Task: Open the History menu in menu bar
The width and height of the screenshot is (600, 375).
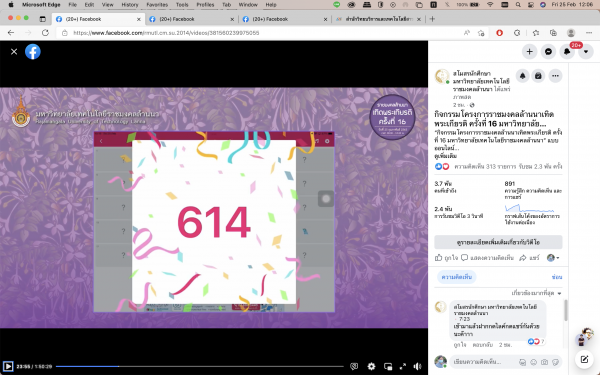Action: [130, 5]
